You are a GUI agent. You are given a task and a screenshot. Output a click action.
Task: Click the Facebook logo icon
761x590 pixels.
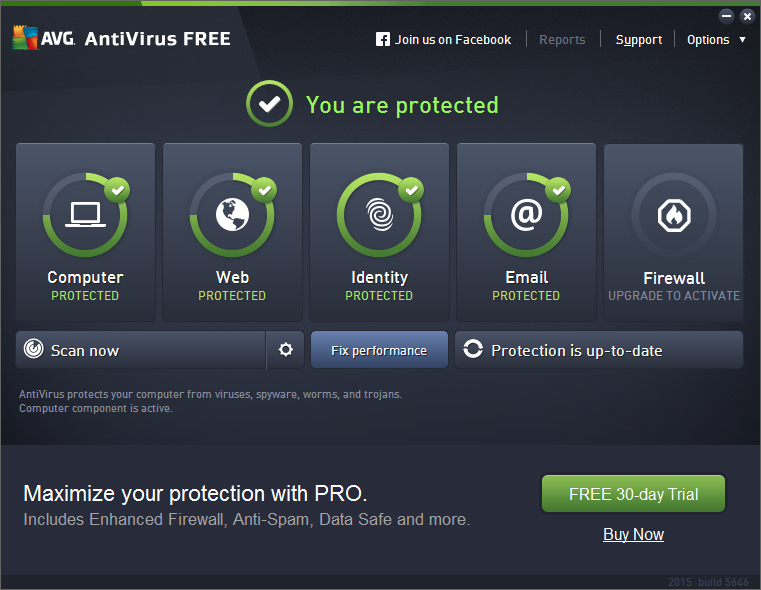pyautogui.click(x=383, y=40)
